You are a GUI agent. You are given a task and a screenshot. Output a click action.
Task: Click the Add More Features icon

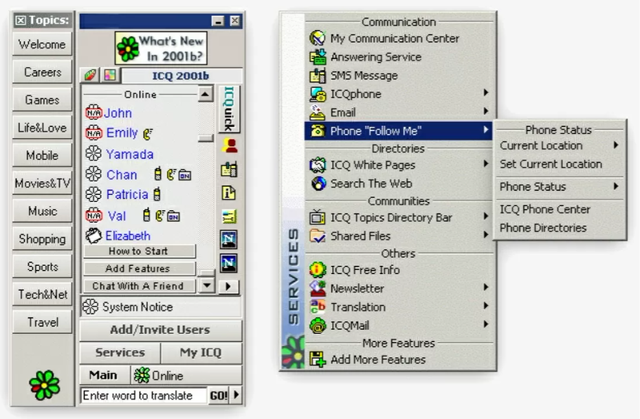tap(318, 359)
